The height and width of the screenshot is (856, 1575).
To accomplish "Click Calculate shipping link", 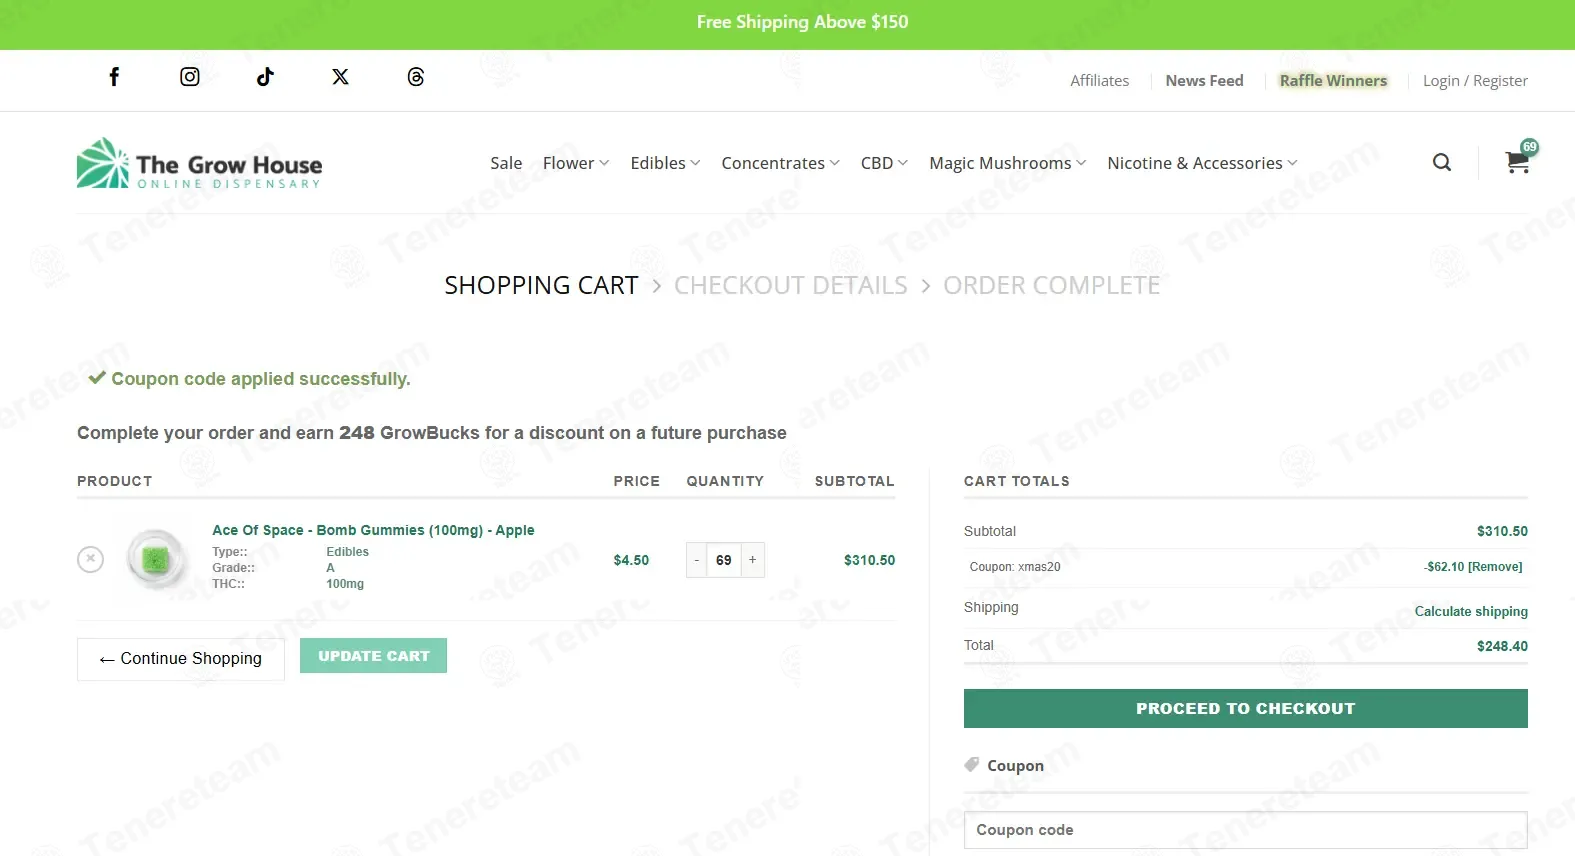I will [x=1471, y=611].
